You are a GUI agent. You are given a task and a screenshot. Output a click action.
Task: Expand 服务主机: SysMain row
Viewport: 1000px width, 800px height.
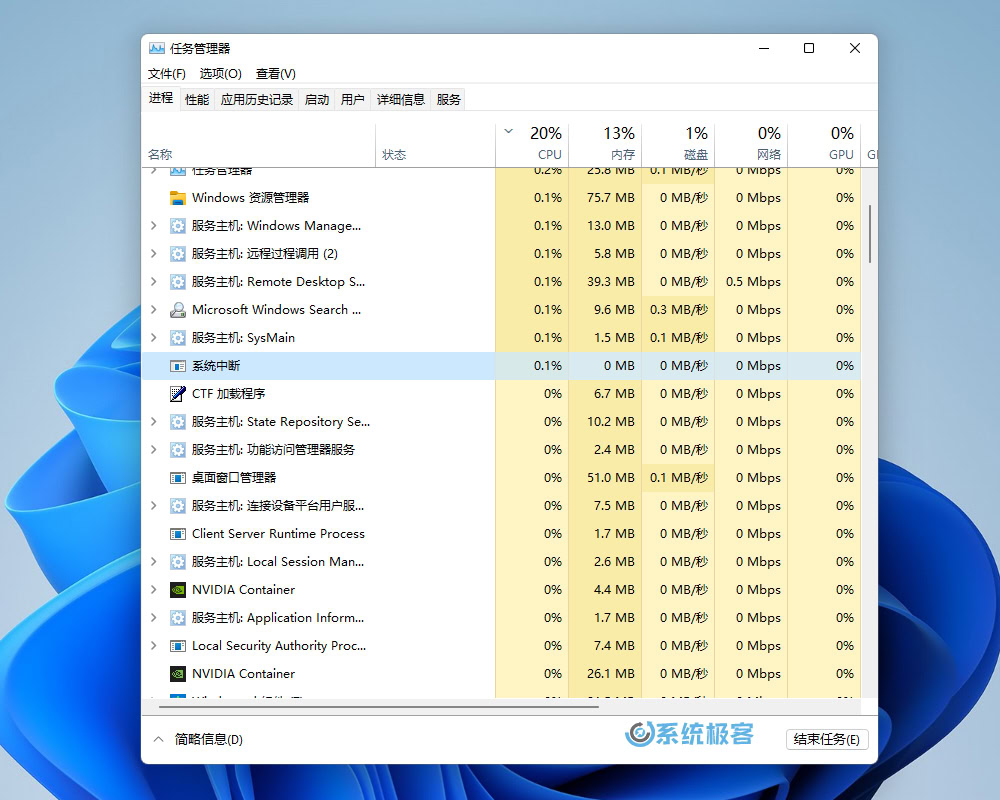(x=154, y=338)
